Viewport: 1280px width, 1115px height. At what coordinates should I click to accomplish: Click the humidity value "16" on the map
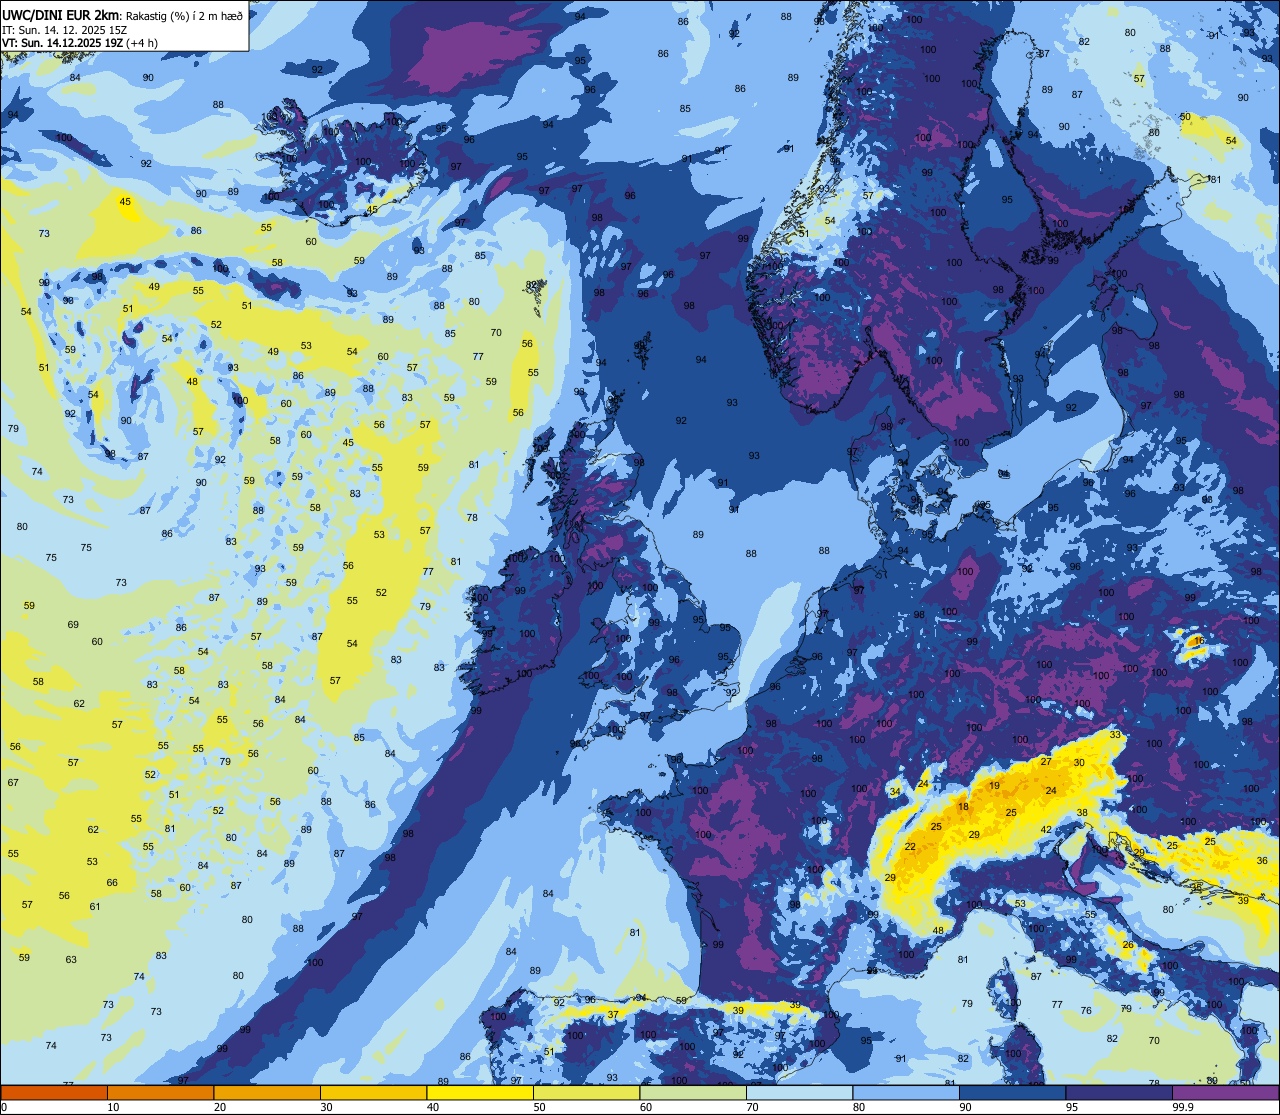[1199, 640]
